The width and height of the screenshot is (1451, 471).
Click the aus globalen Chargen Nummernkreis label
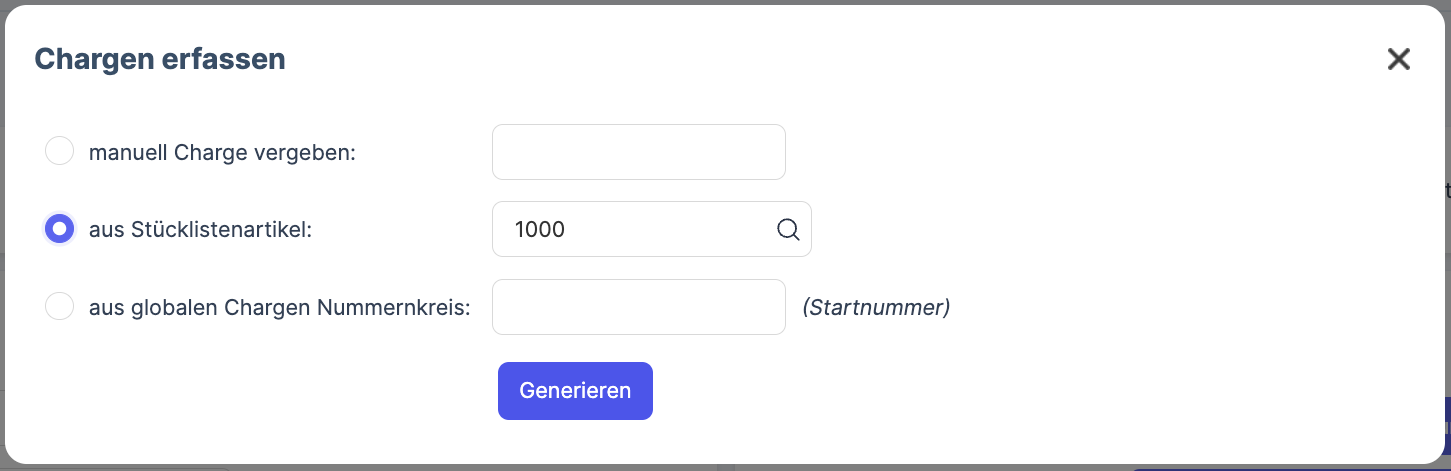[x=279, y=308]
